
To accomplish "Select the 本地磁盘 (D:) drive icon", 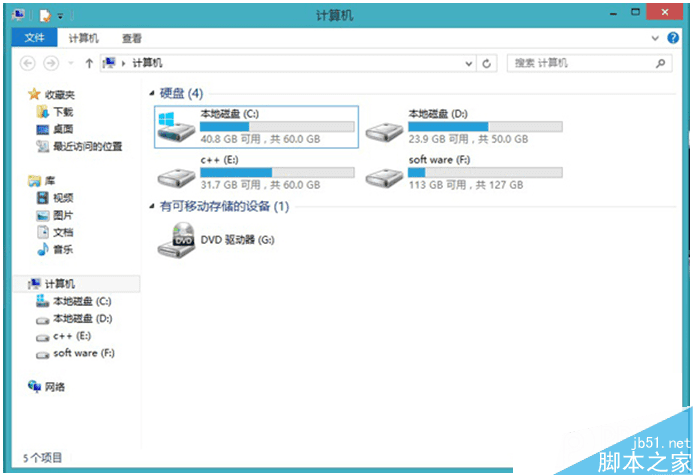I will click(x=384, y=131).
